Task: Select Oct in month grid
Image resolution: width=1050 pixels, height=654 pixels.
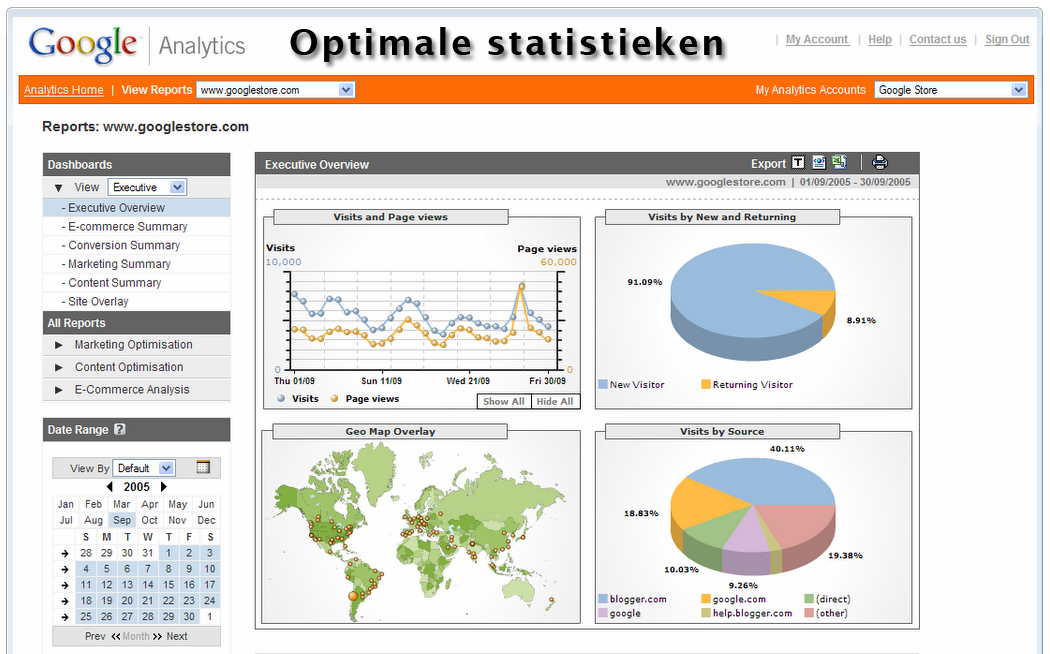Action: [x=149, y=520]
